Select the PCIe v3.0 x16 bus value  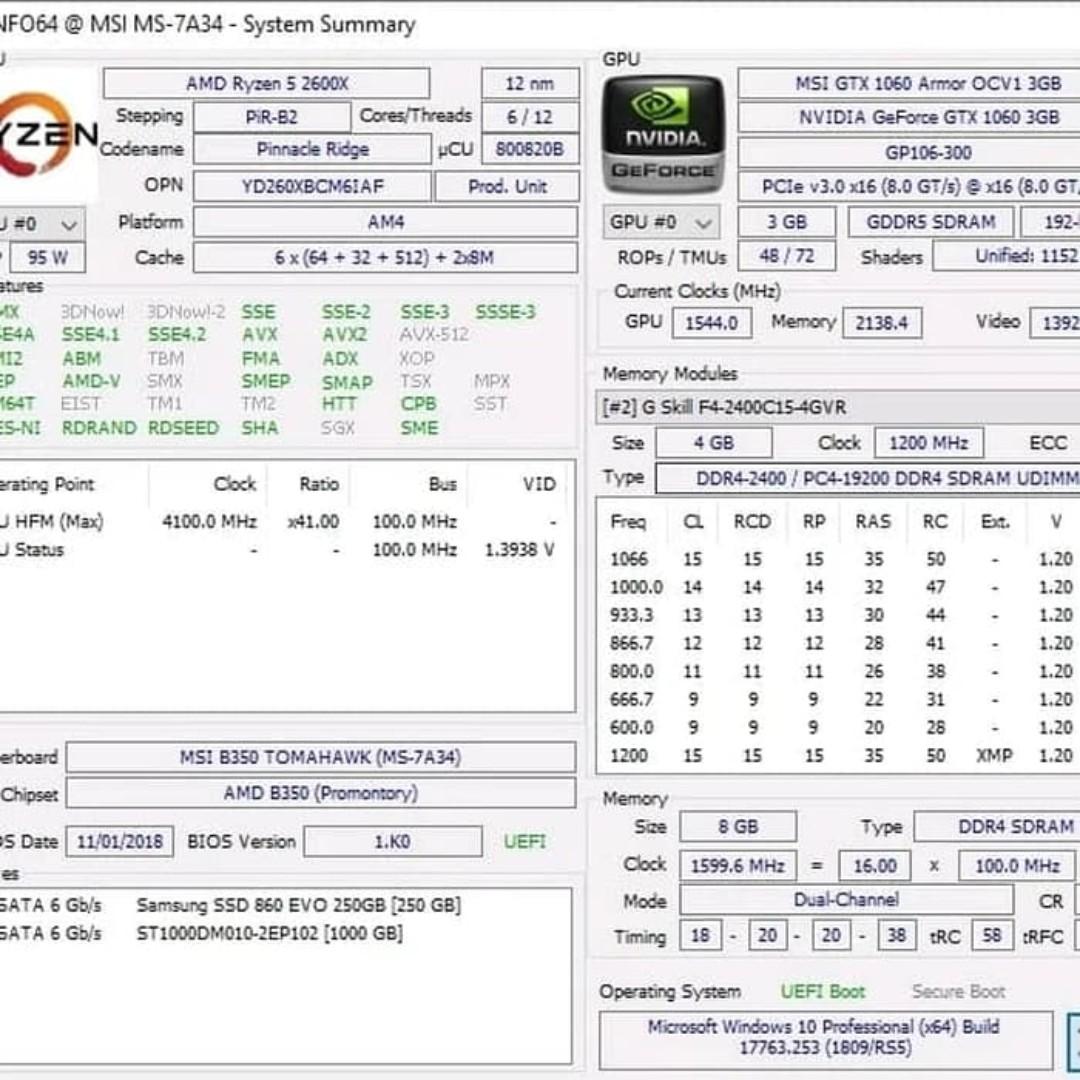coord(909,187)
